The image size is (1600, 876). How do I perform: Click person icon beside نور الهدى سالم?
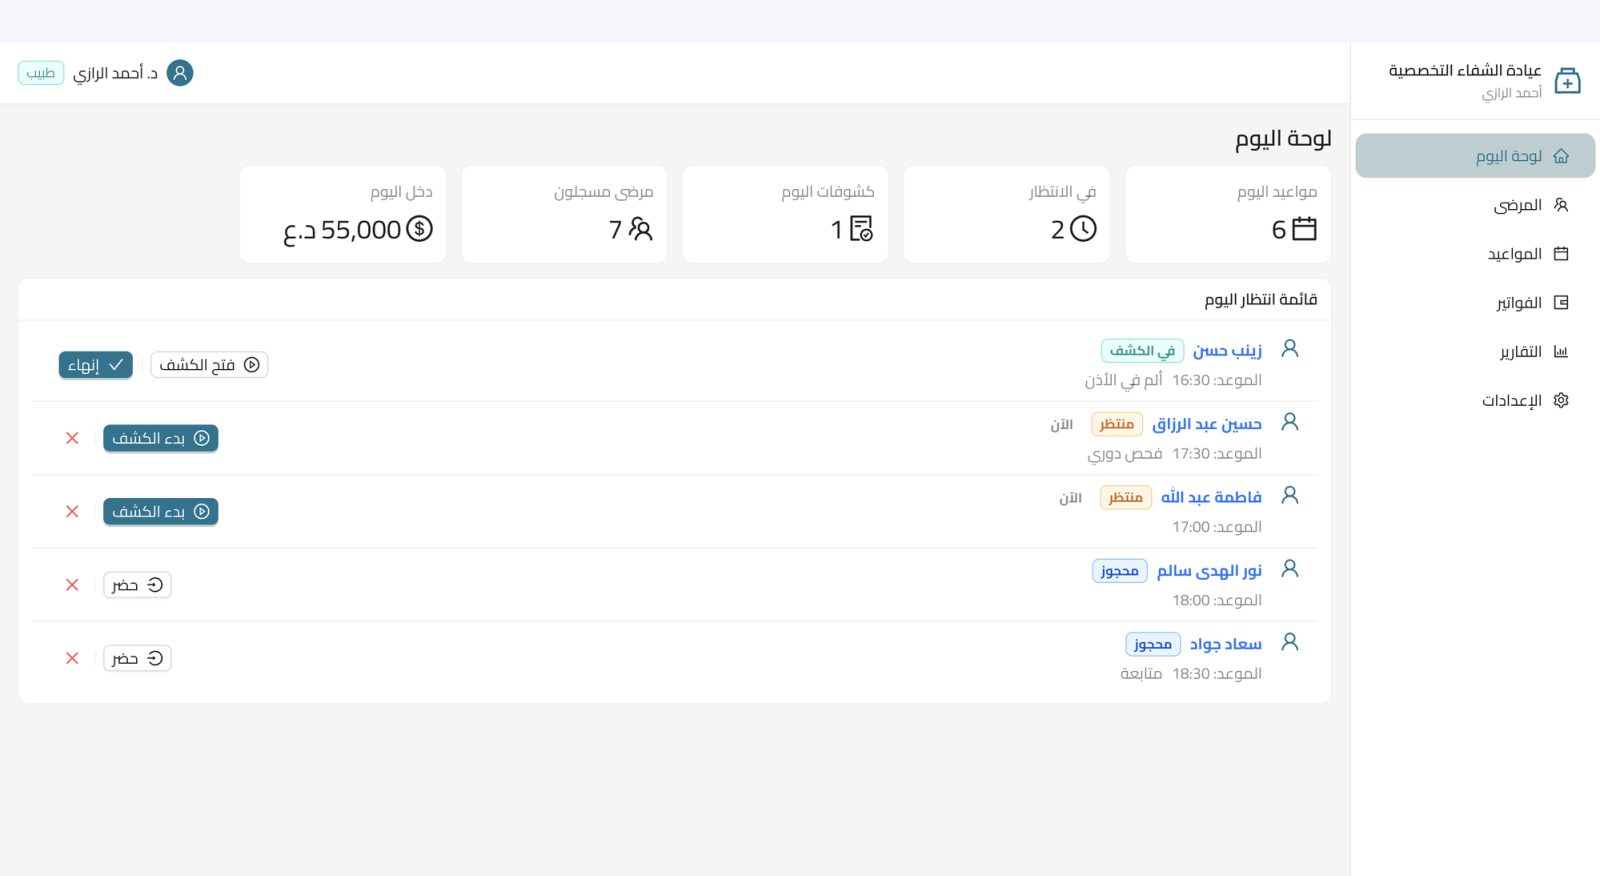point(1290,568)
